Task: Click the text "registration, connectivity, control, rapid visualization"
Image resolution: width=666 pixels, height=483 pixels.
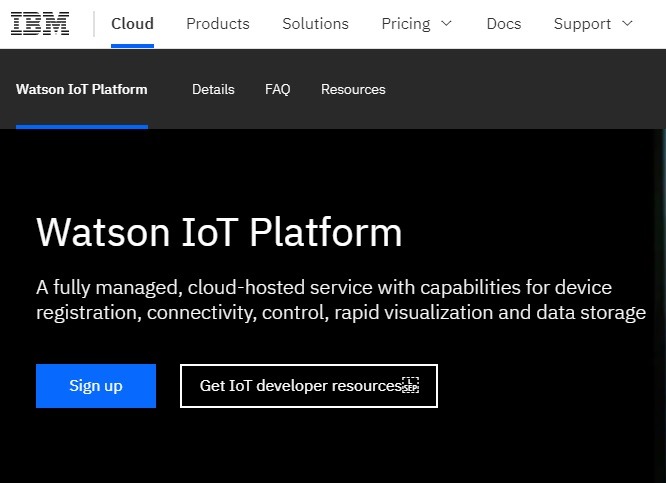Action: (264, 313)
